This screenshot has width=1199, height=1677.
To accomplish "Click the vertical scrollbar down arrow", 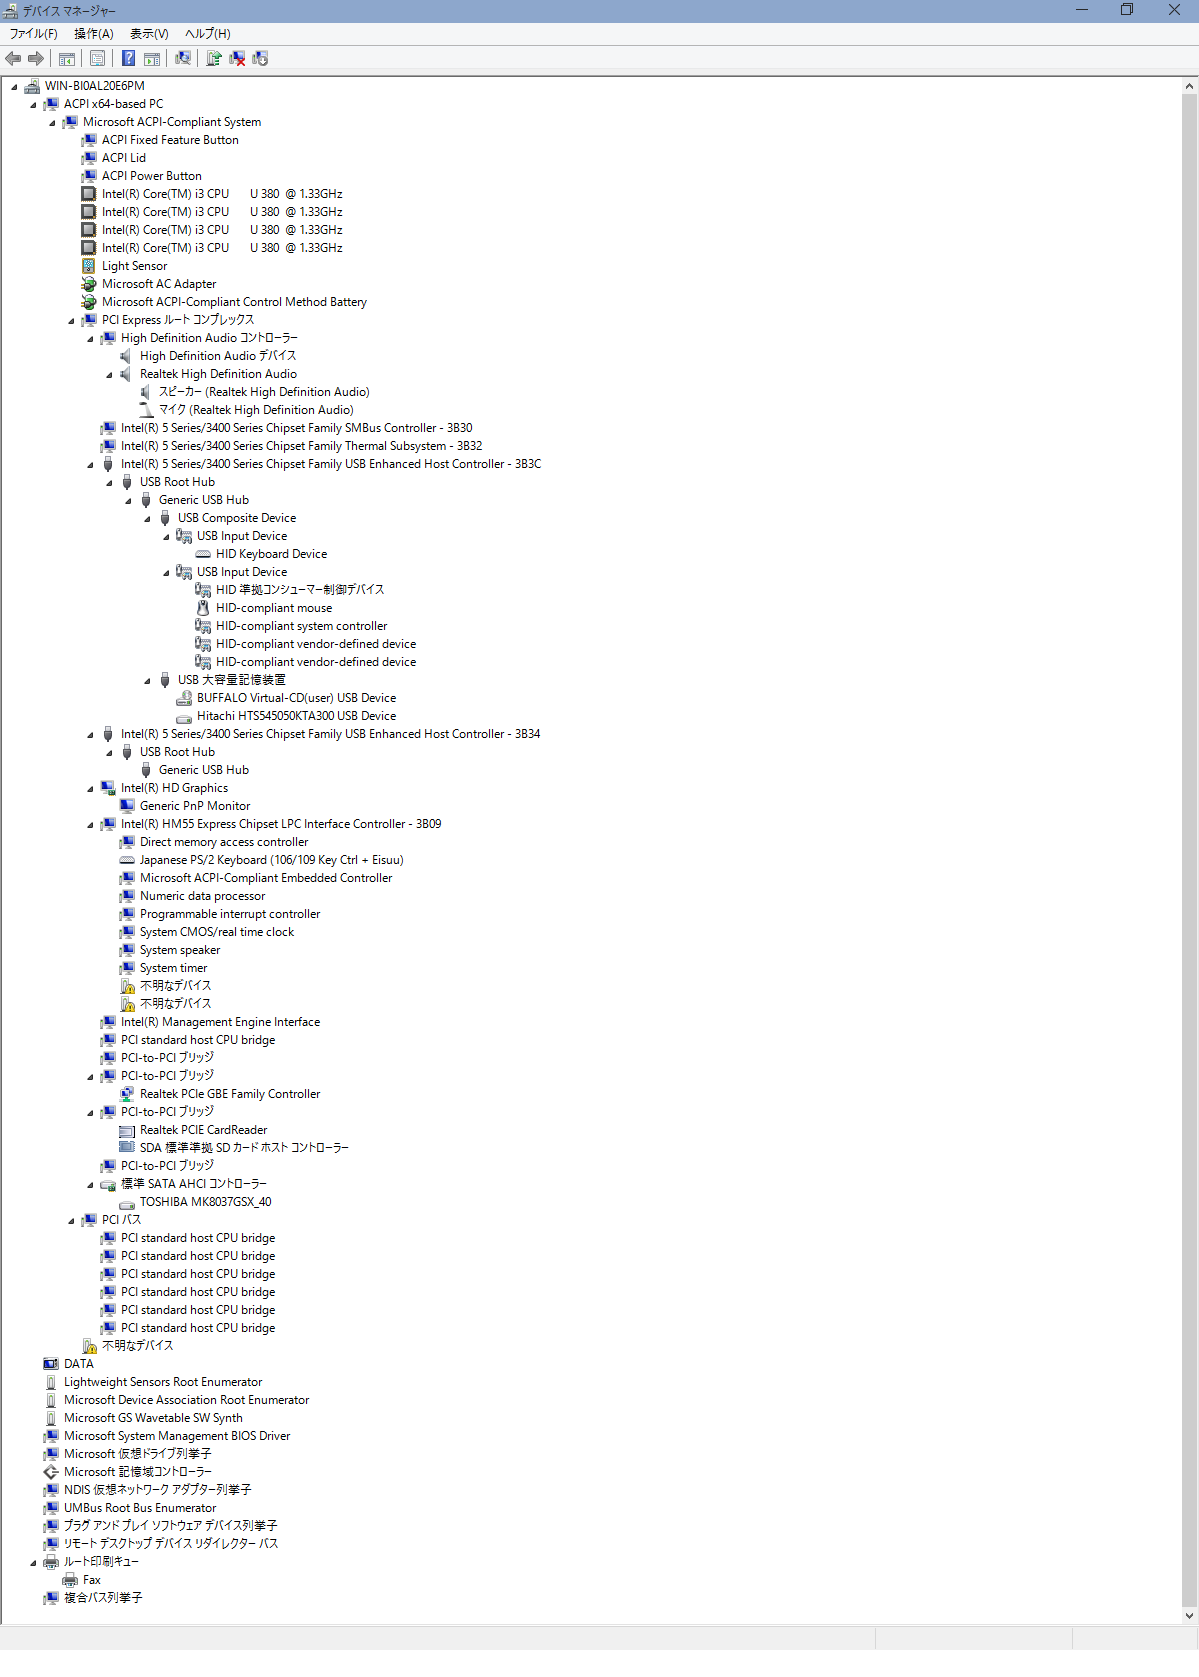I will 1189,1615.
